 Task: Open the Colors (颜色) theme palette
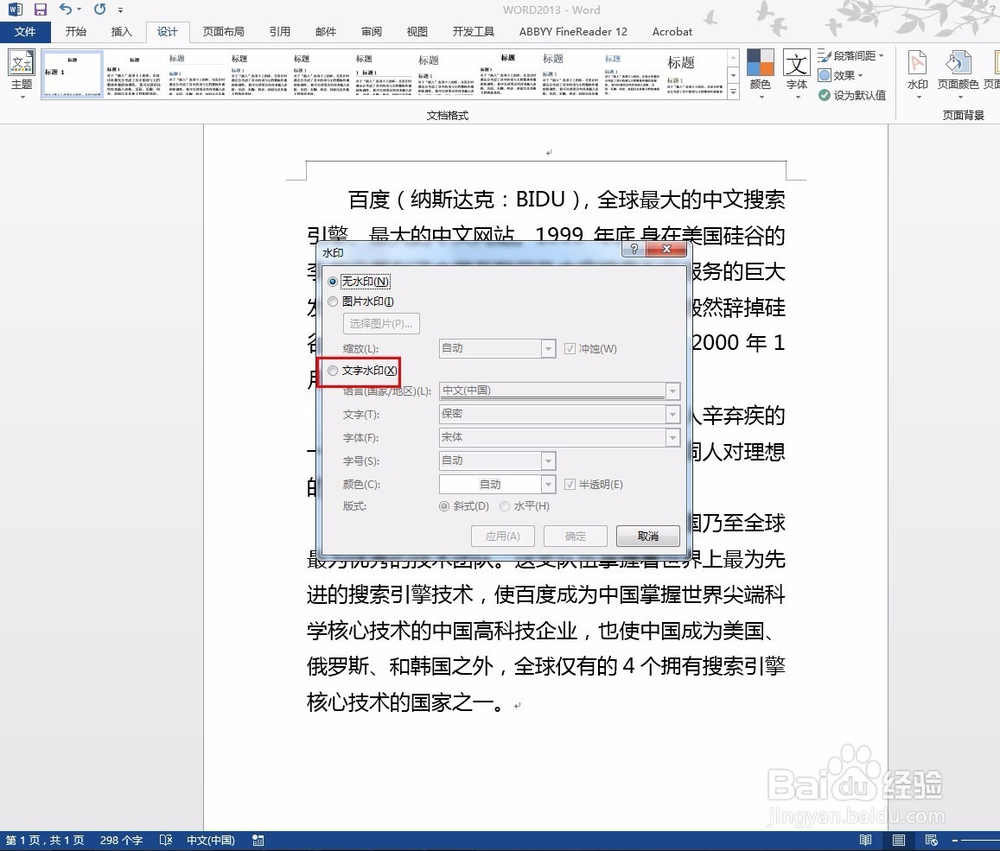point(760,74)
